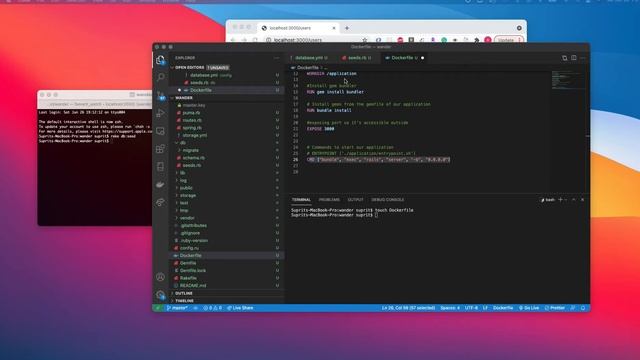Click the bookmark star in the browser address bar

click(365, 40)
